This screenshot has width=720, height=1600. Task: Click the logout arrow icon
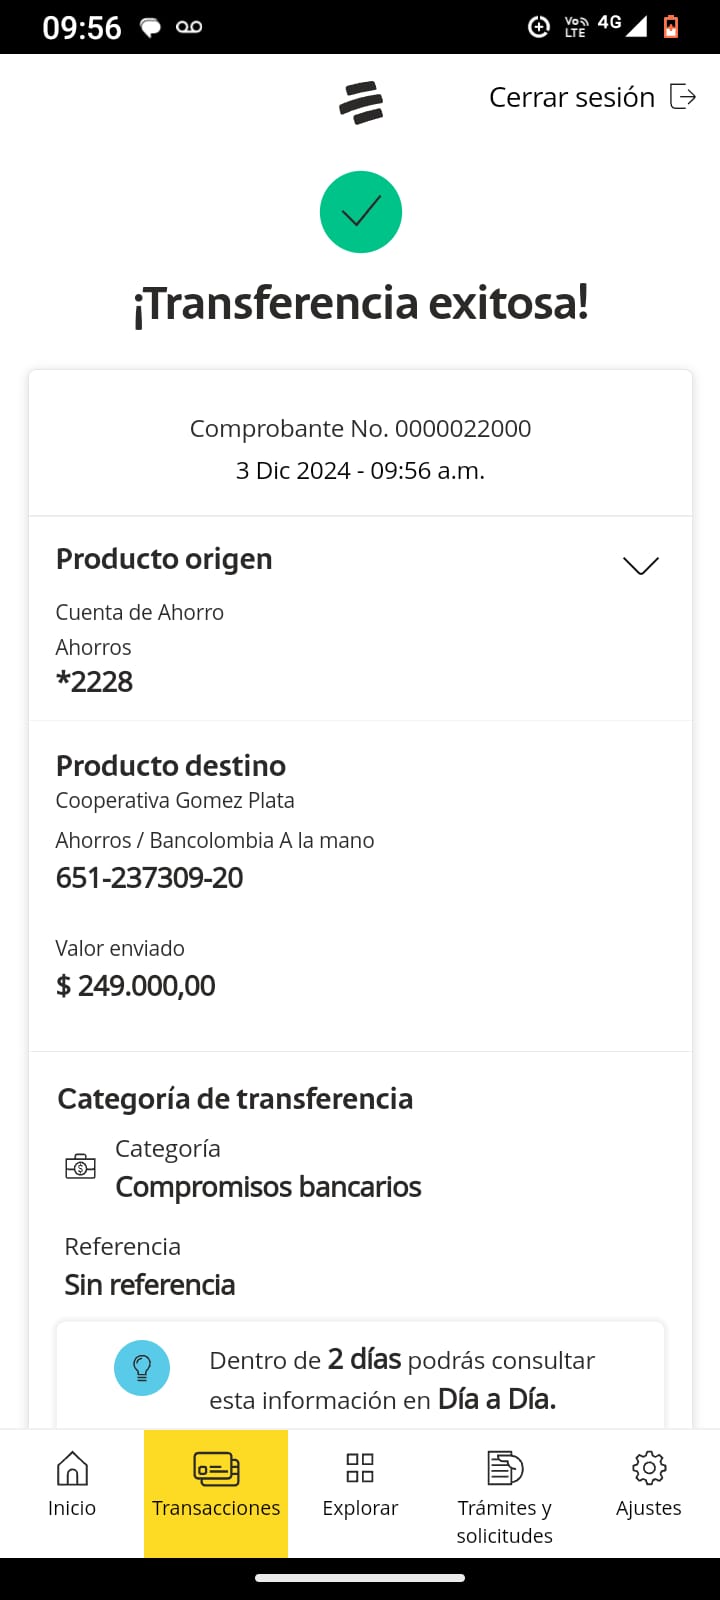point(683,97)
